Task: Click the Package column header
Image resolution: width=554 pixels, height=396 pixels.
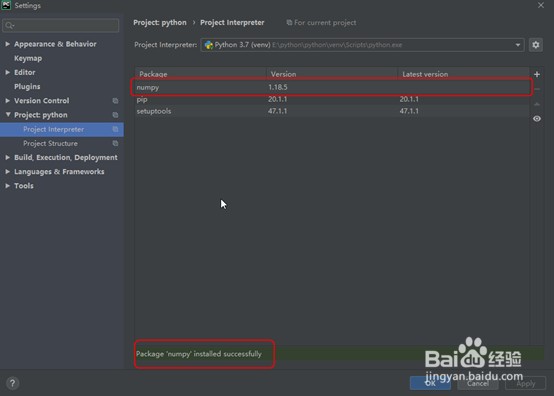Action: point(201,74)
